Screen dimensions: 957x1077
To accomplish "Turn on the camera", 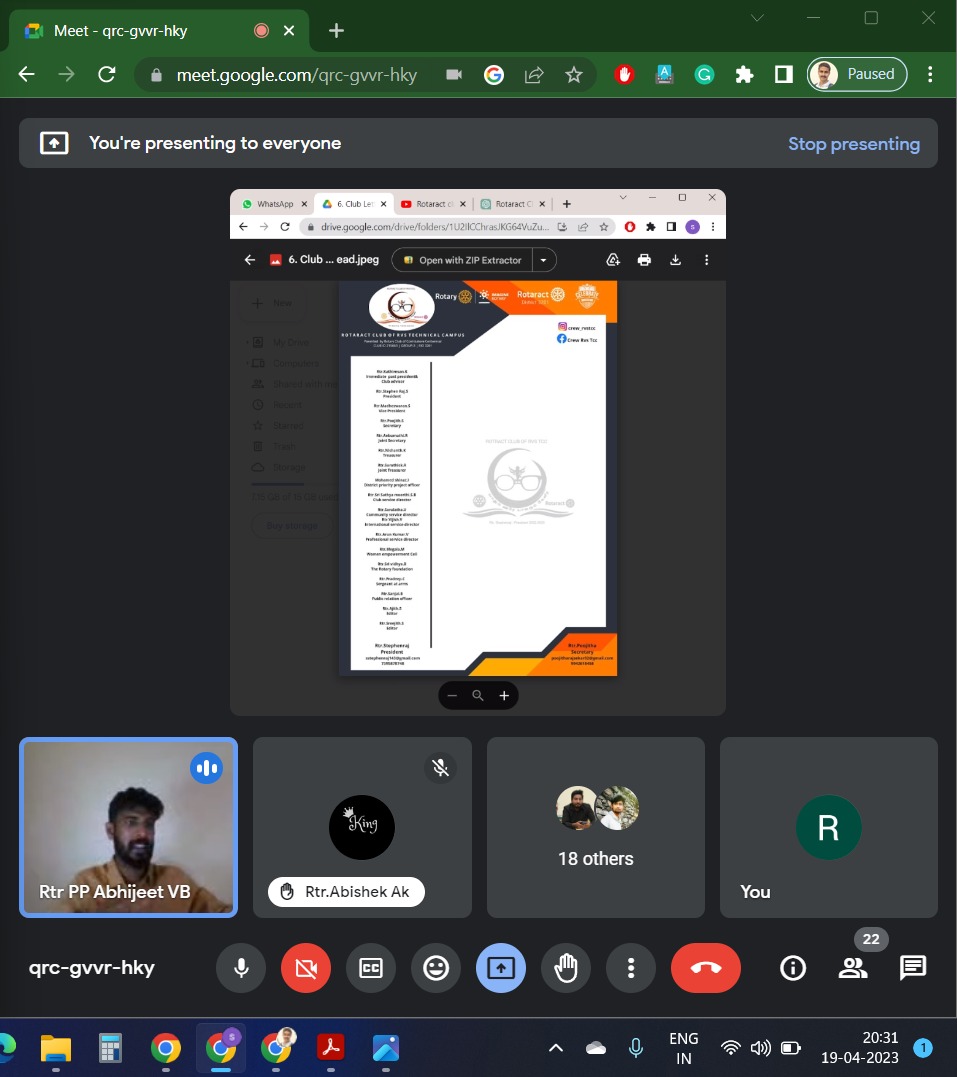I will coord(306,968).
